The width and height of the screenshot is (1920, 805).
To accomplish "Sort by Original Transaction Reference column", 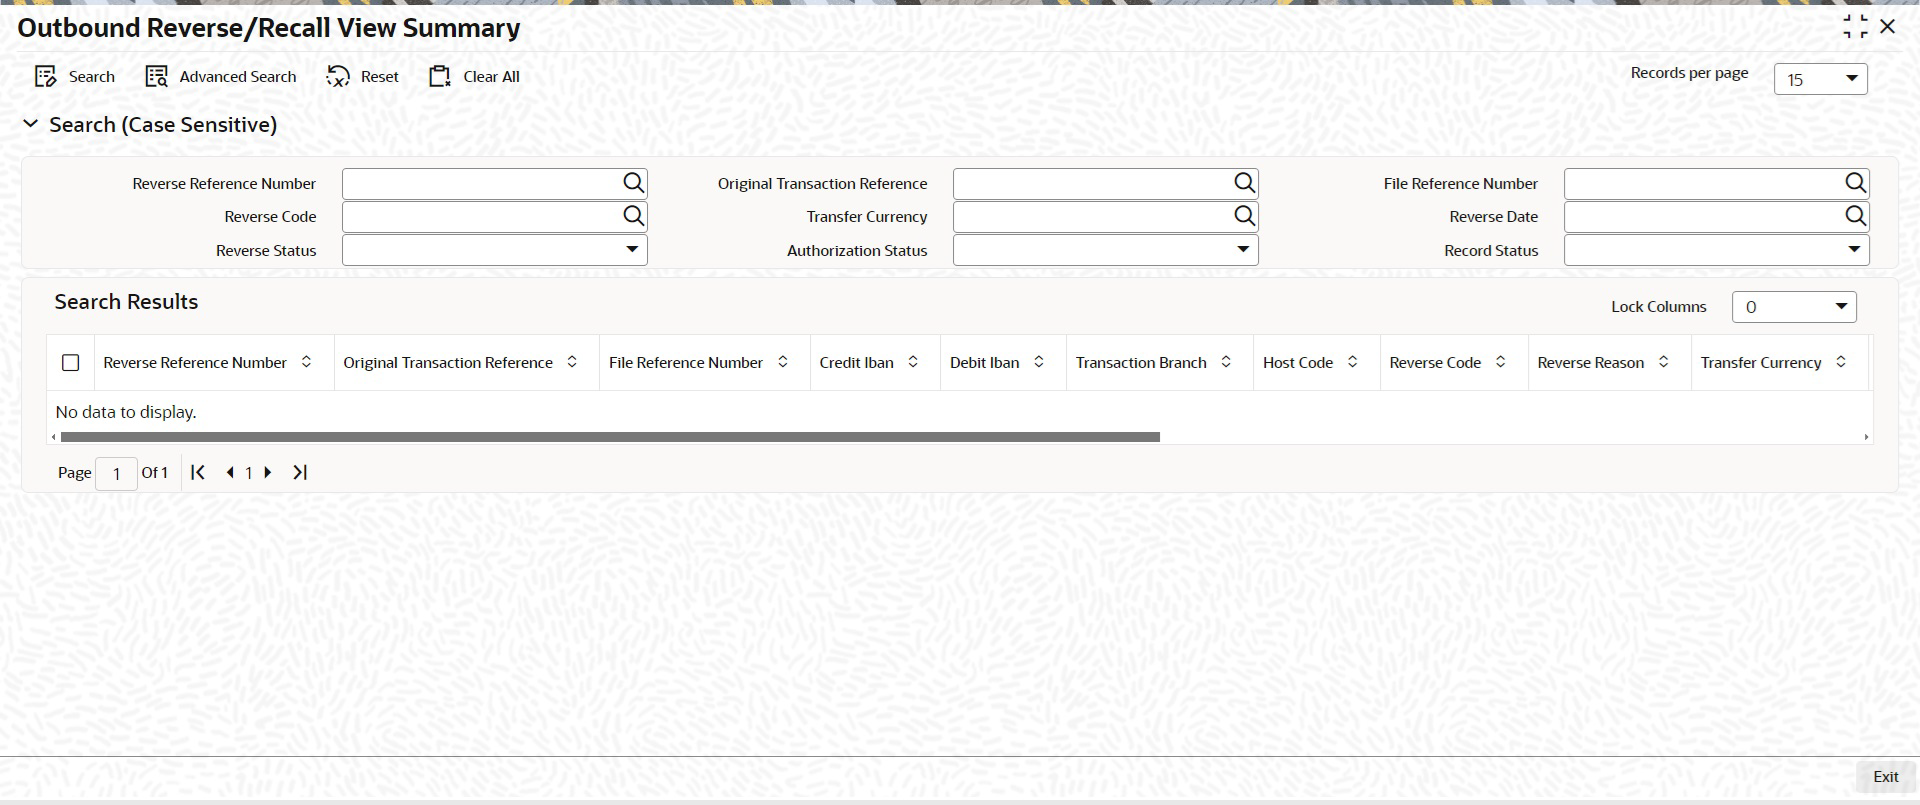I will coord(572,362).
